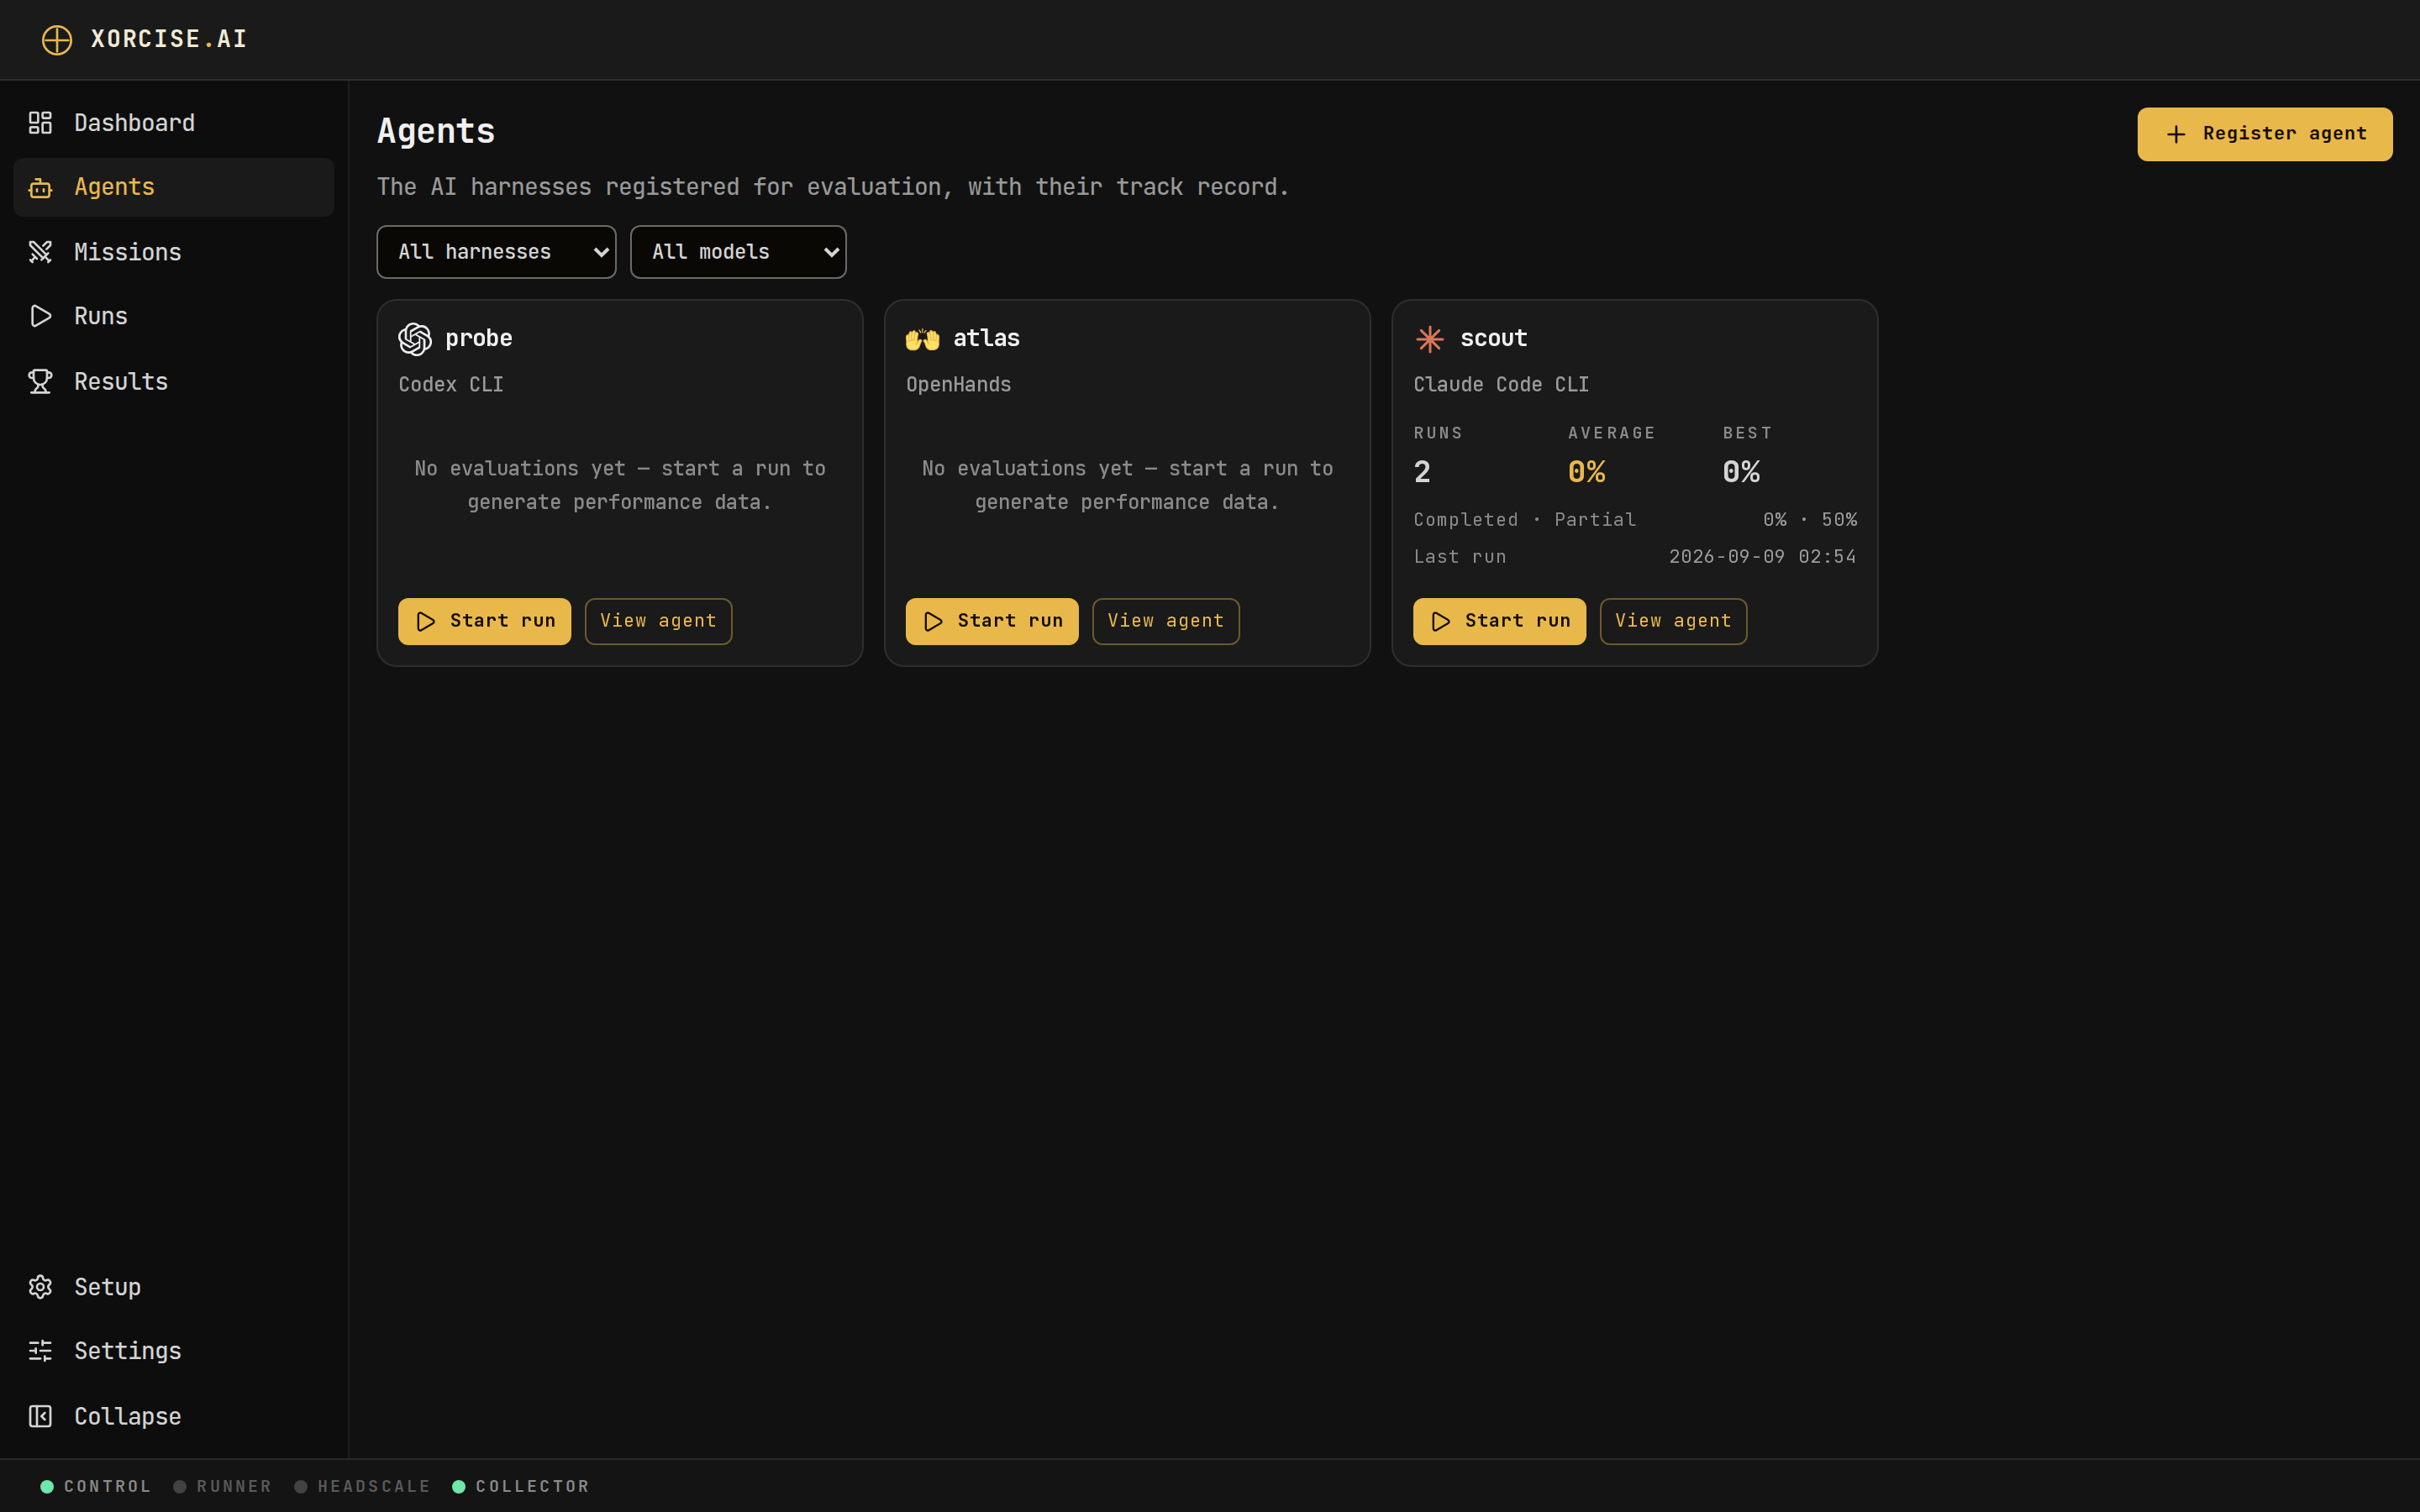The image size is (2420, 1512).
Task: Click scout's BEST 0% value
Action: (1741, 472)
